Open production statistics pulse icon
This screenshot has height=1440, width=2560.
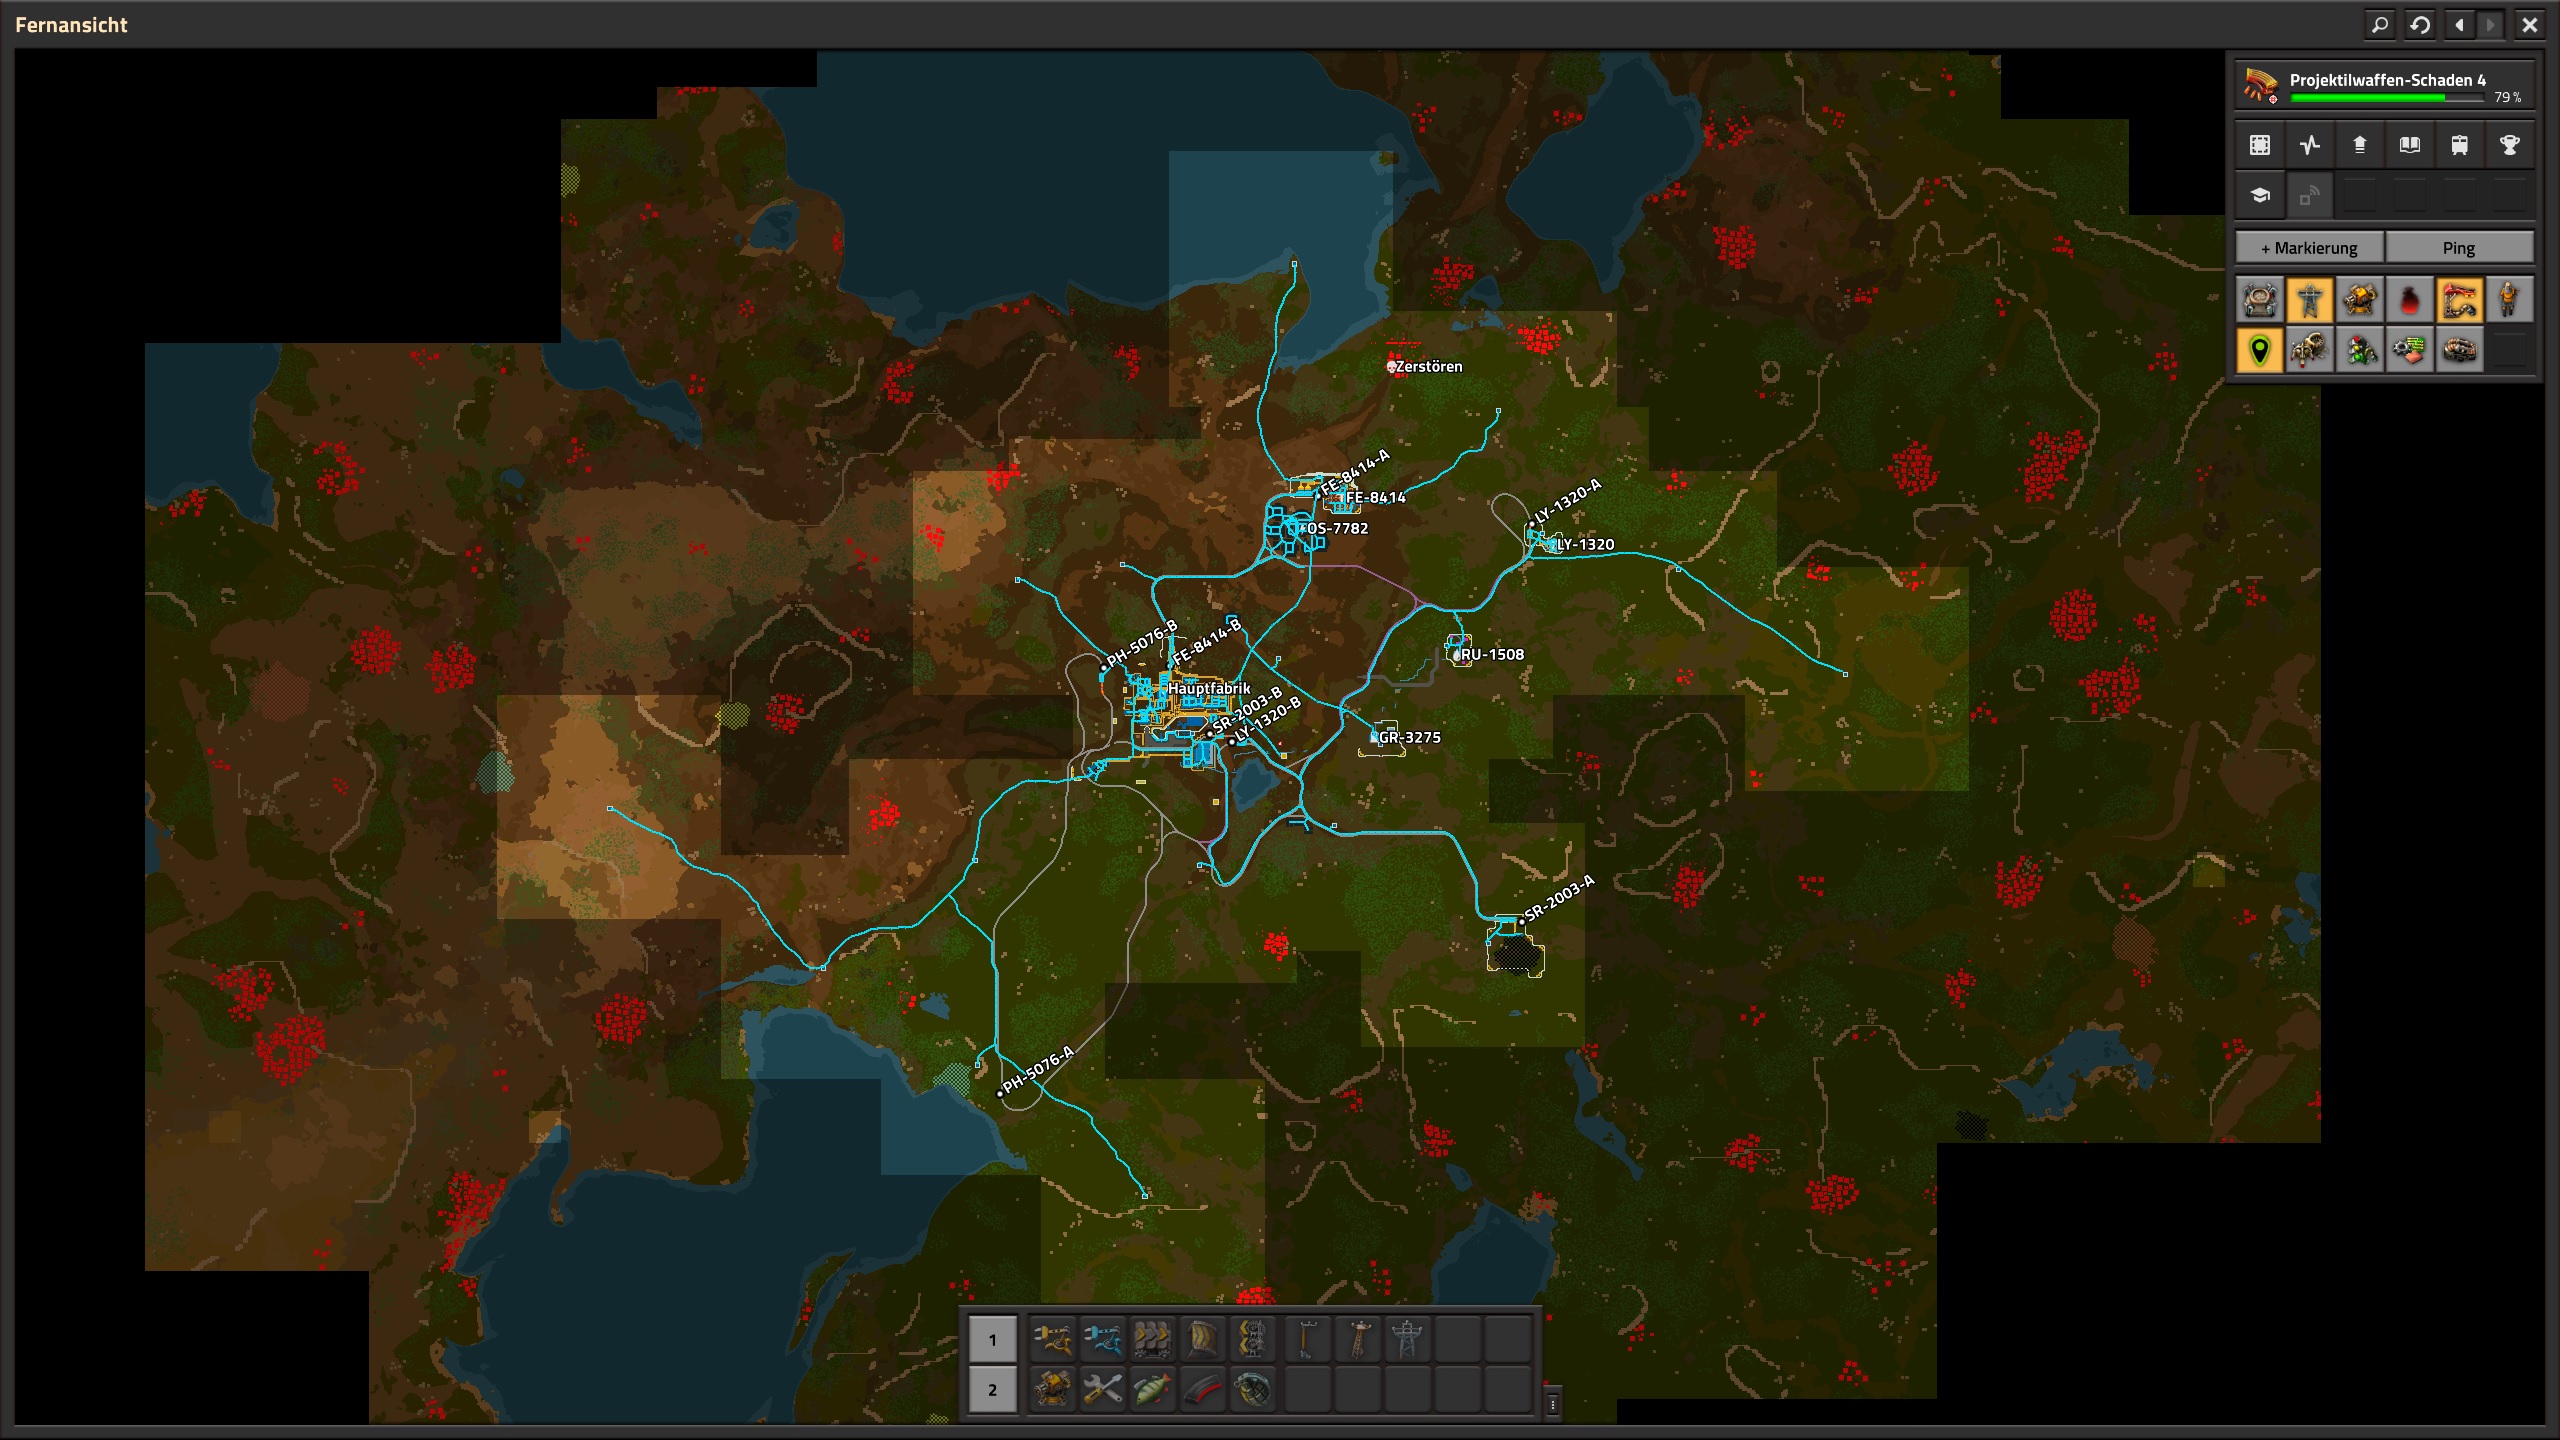coord(2310,146)
